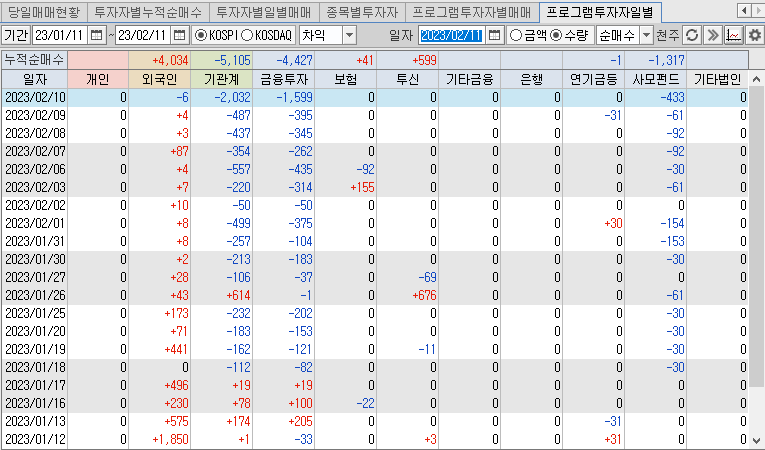The height and width of the screenshot is (450, 765).
Task: Click scrollbar up arrow of table
Action: pyautogui.click(x=756, y=79)
